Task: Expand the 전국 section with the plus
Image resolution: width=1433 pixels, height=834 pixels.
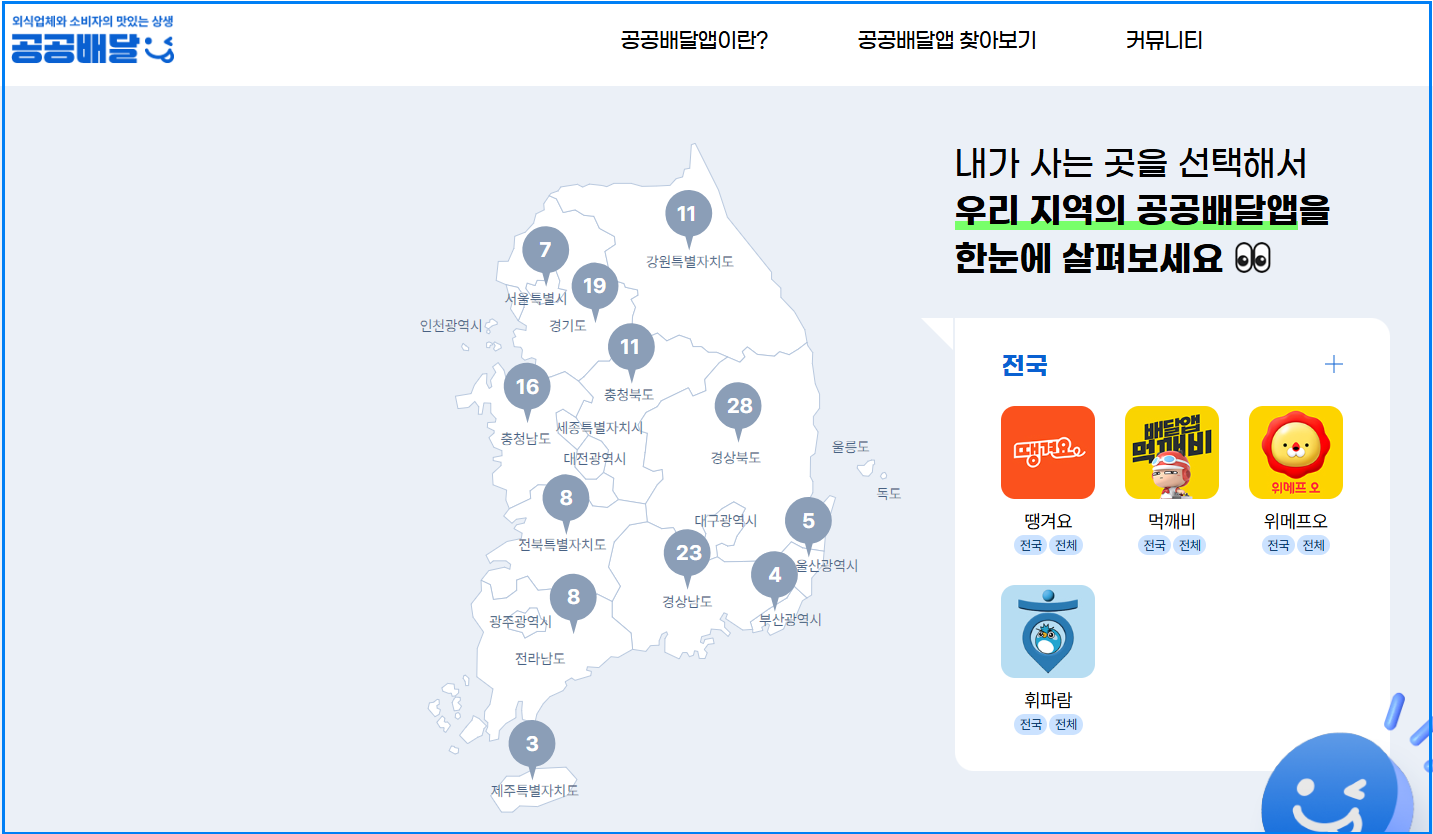Action: pos(1333,364)
